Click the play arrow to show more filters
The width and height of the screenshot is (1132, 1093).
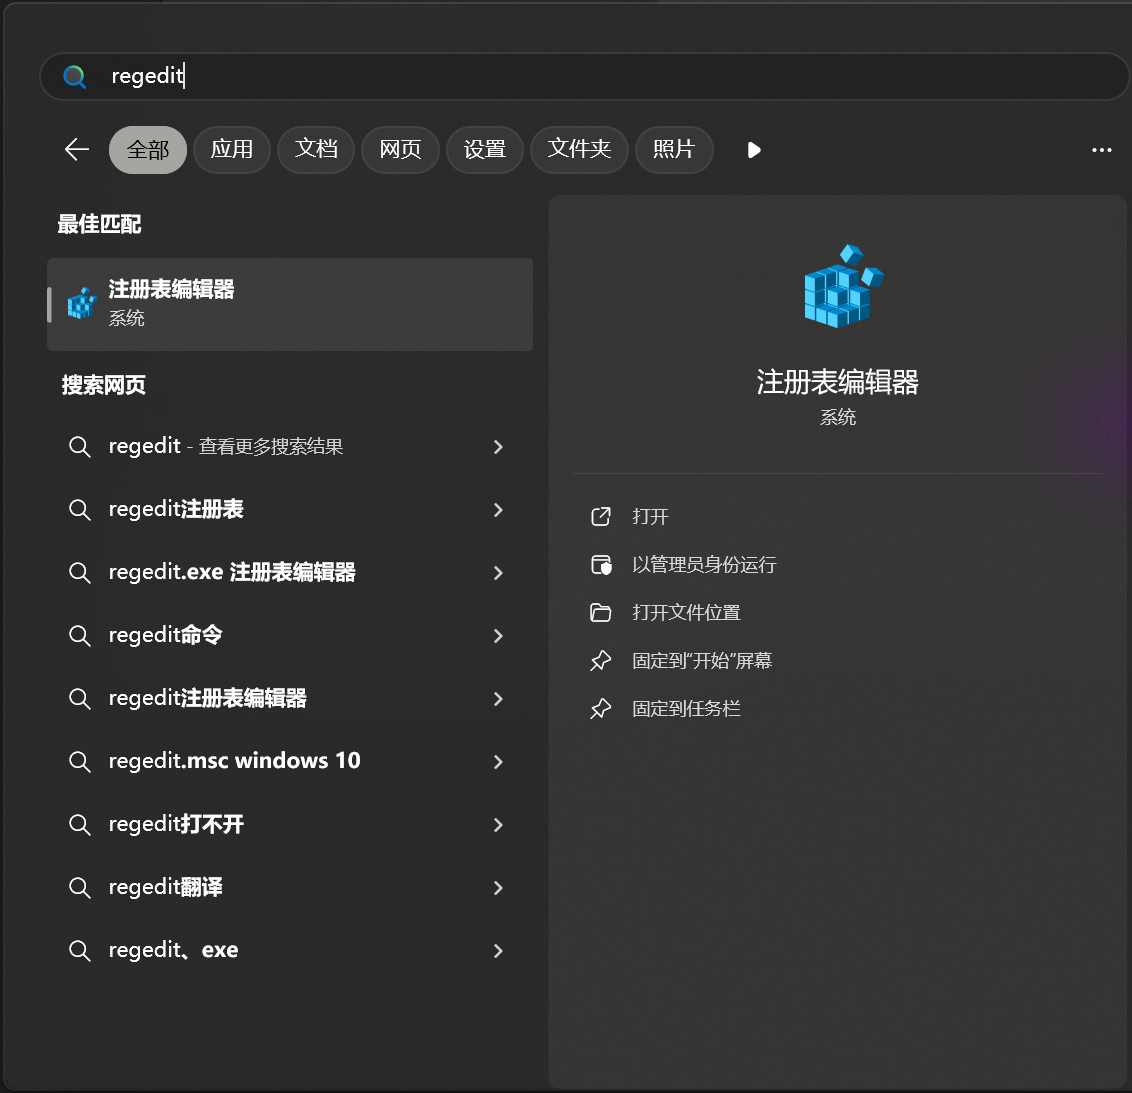pos(754,150)
